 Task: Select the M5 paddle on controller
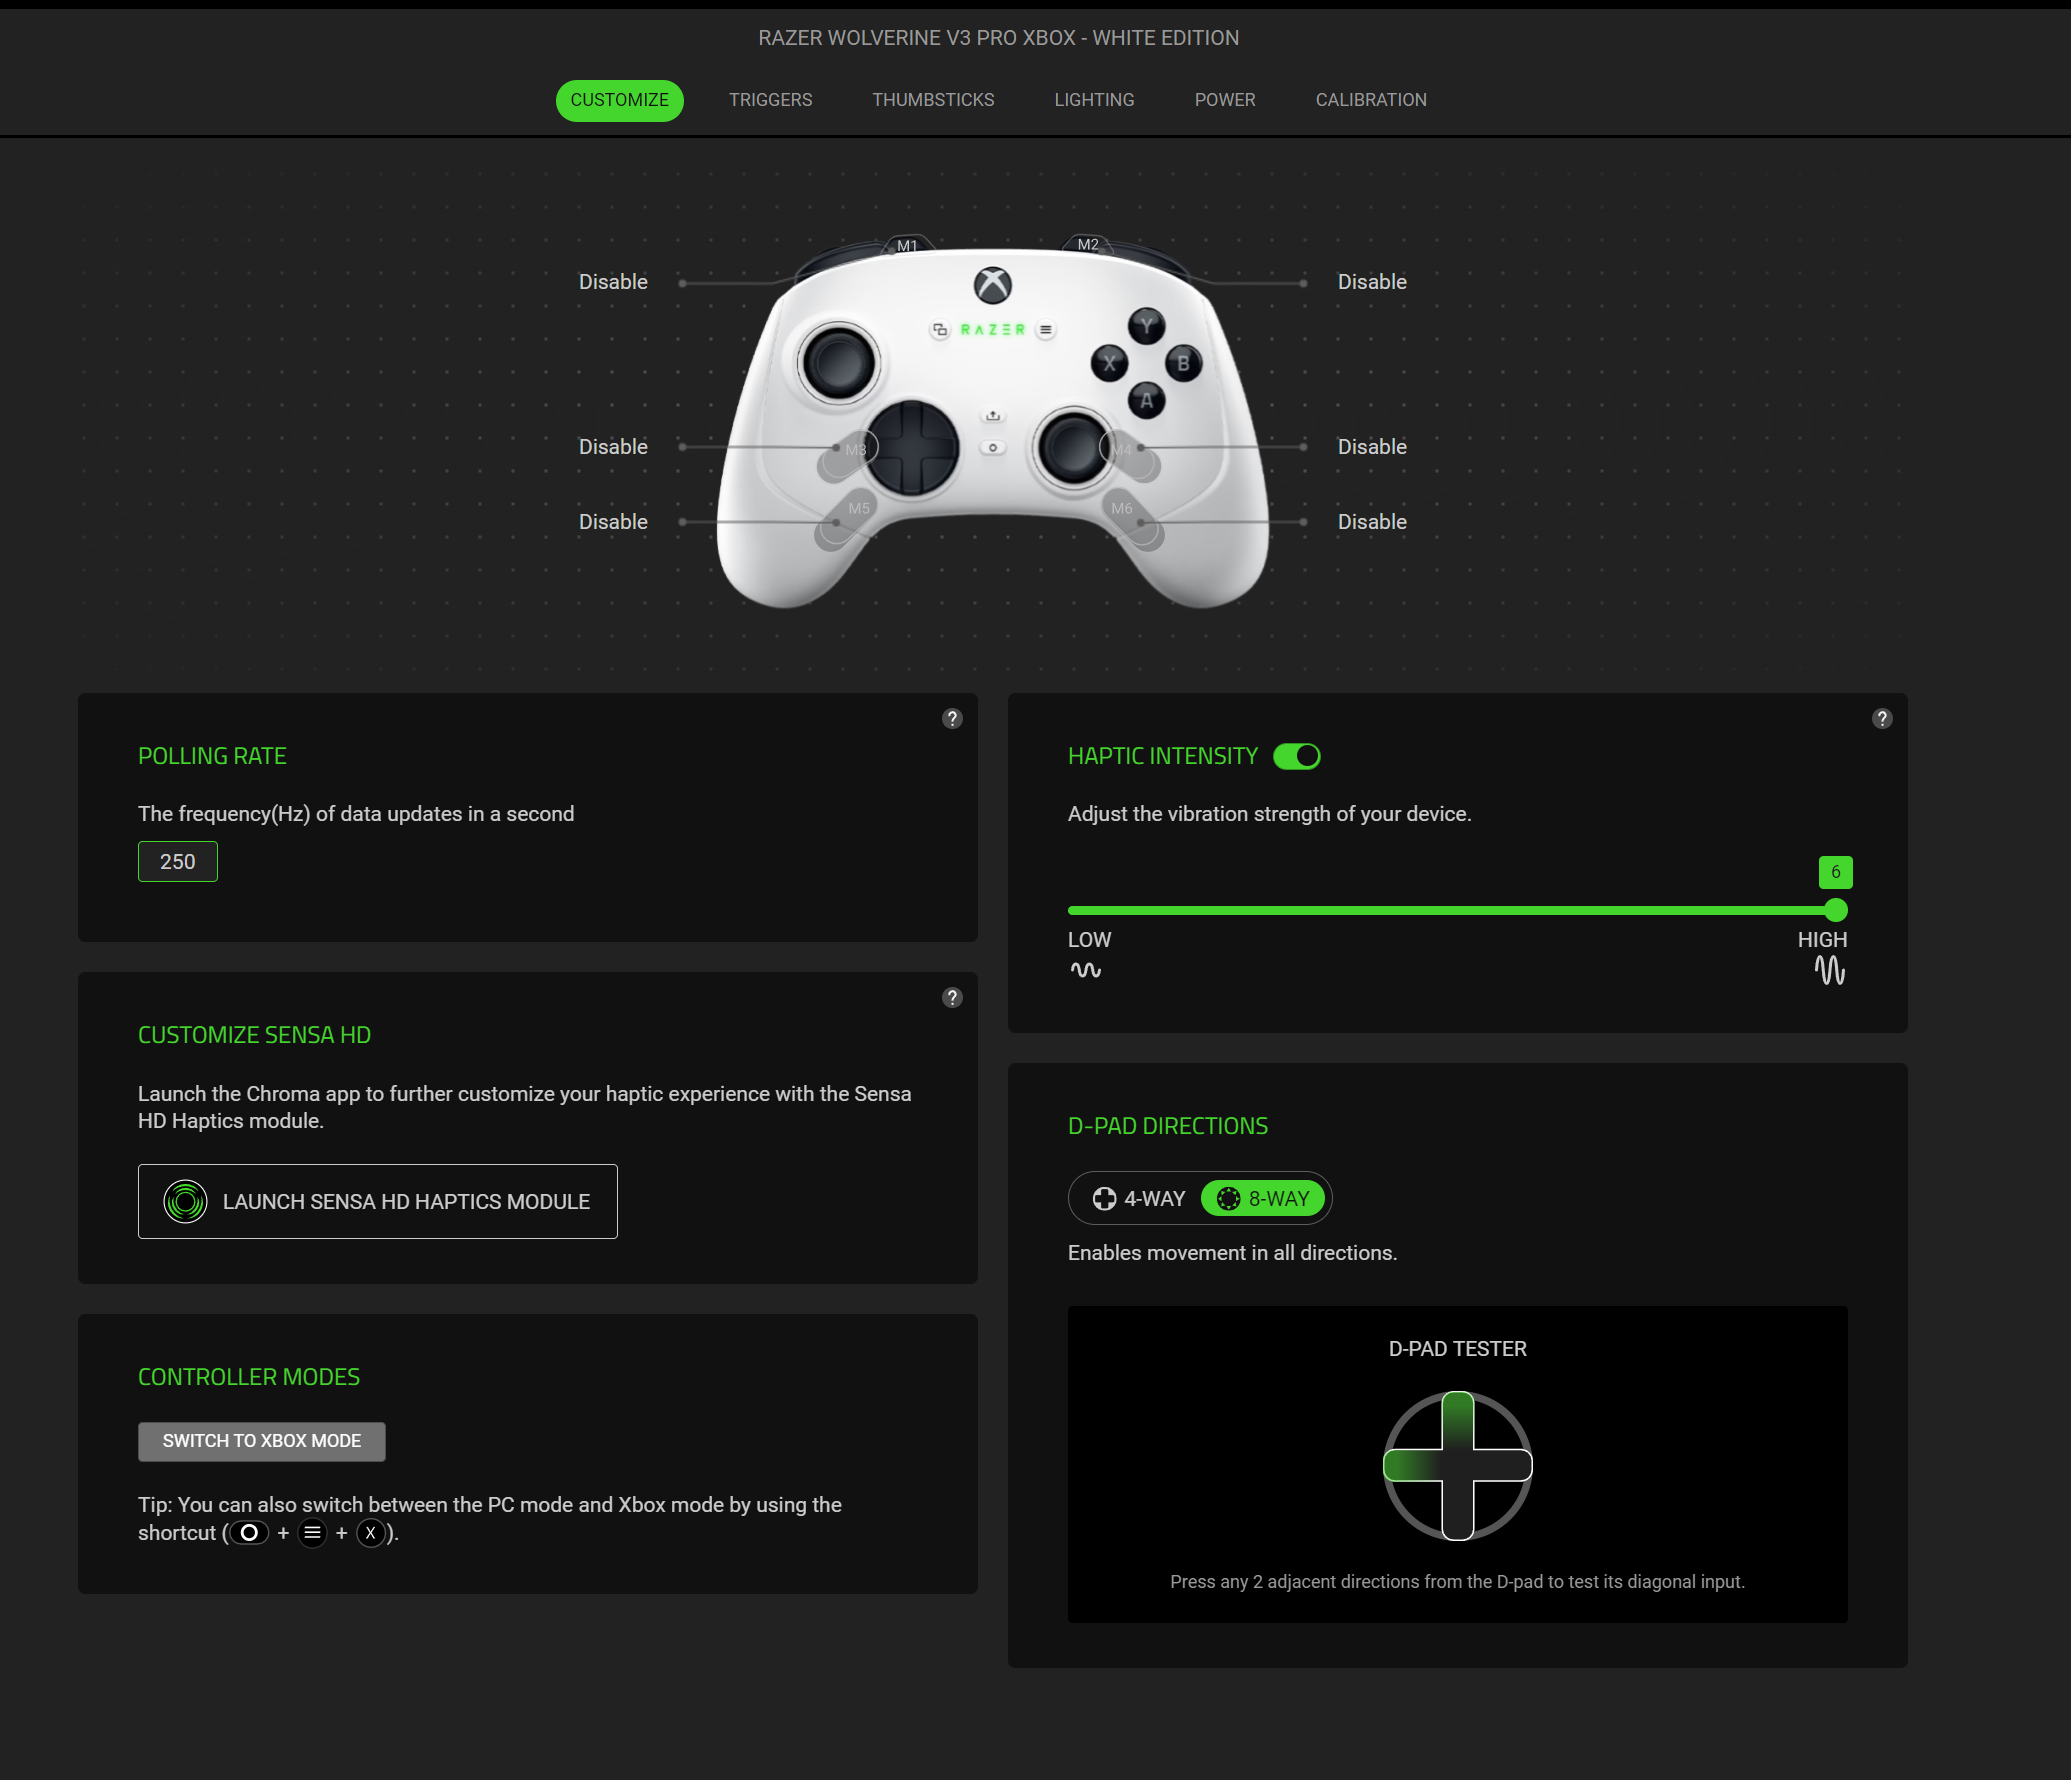pyautogui.click(x=846, y=518)
